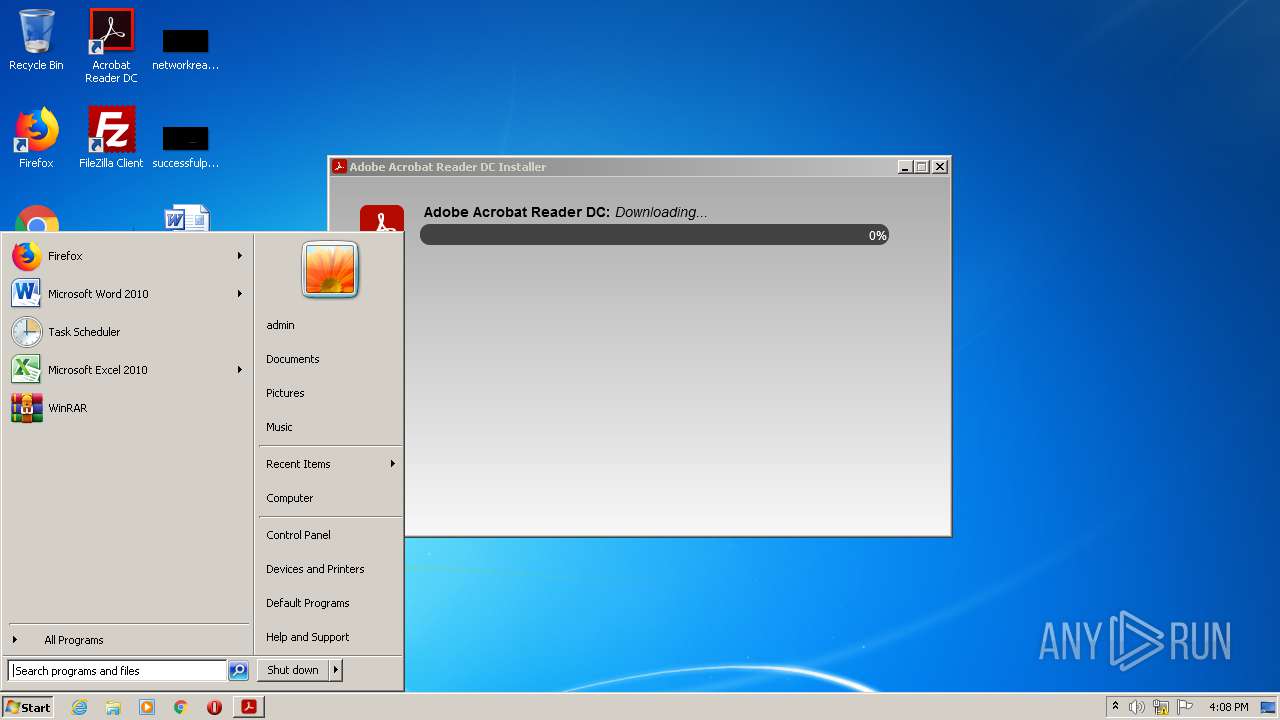1280x720 pixels.
Task: Focus the Search programs and files box
Action: coord(117,671)
